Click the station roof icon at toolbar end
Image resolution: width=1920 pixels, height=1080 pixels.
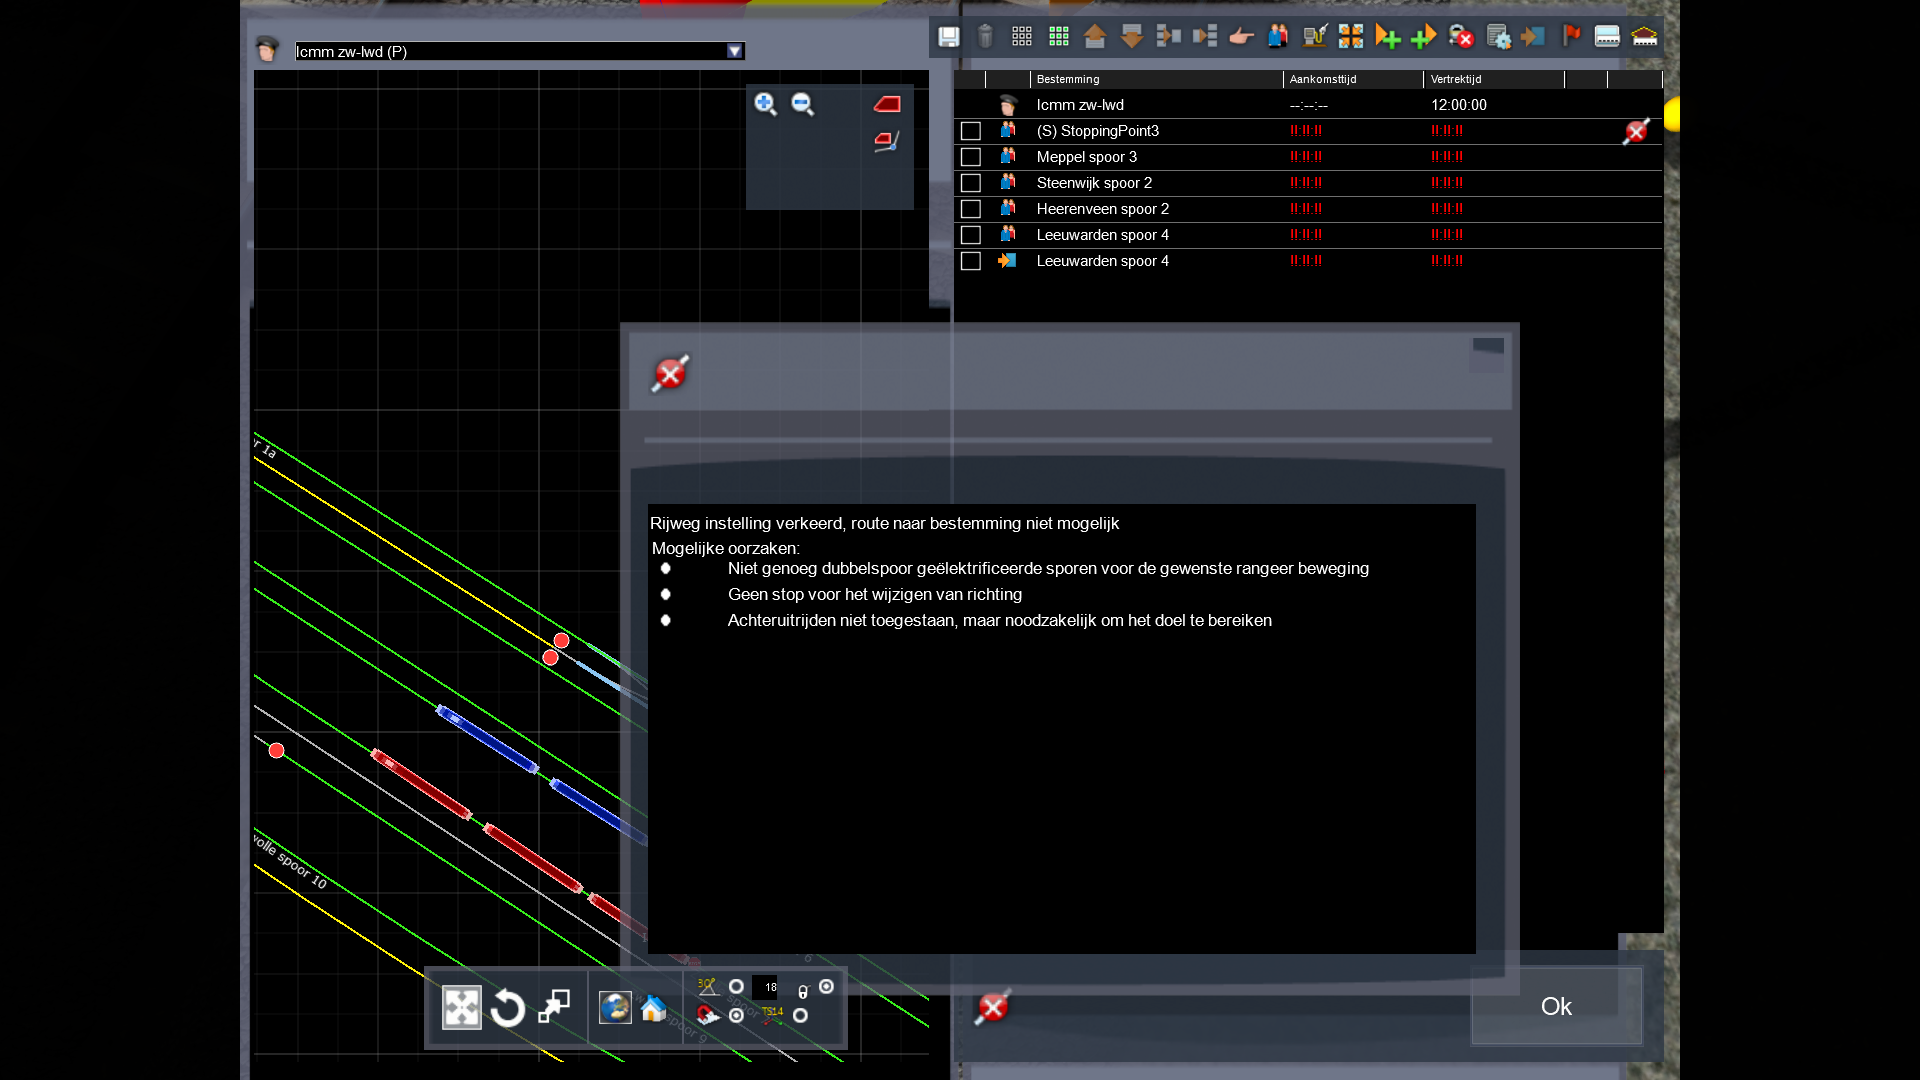click(x=1644, y=37)
